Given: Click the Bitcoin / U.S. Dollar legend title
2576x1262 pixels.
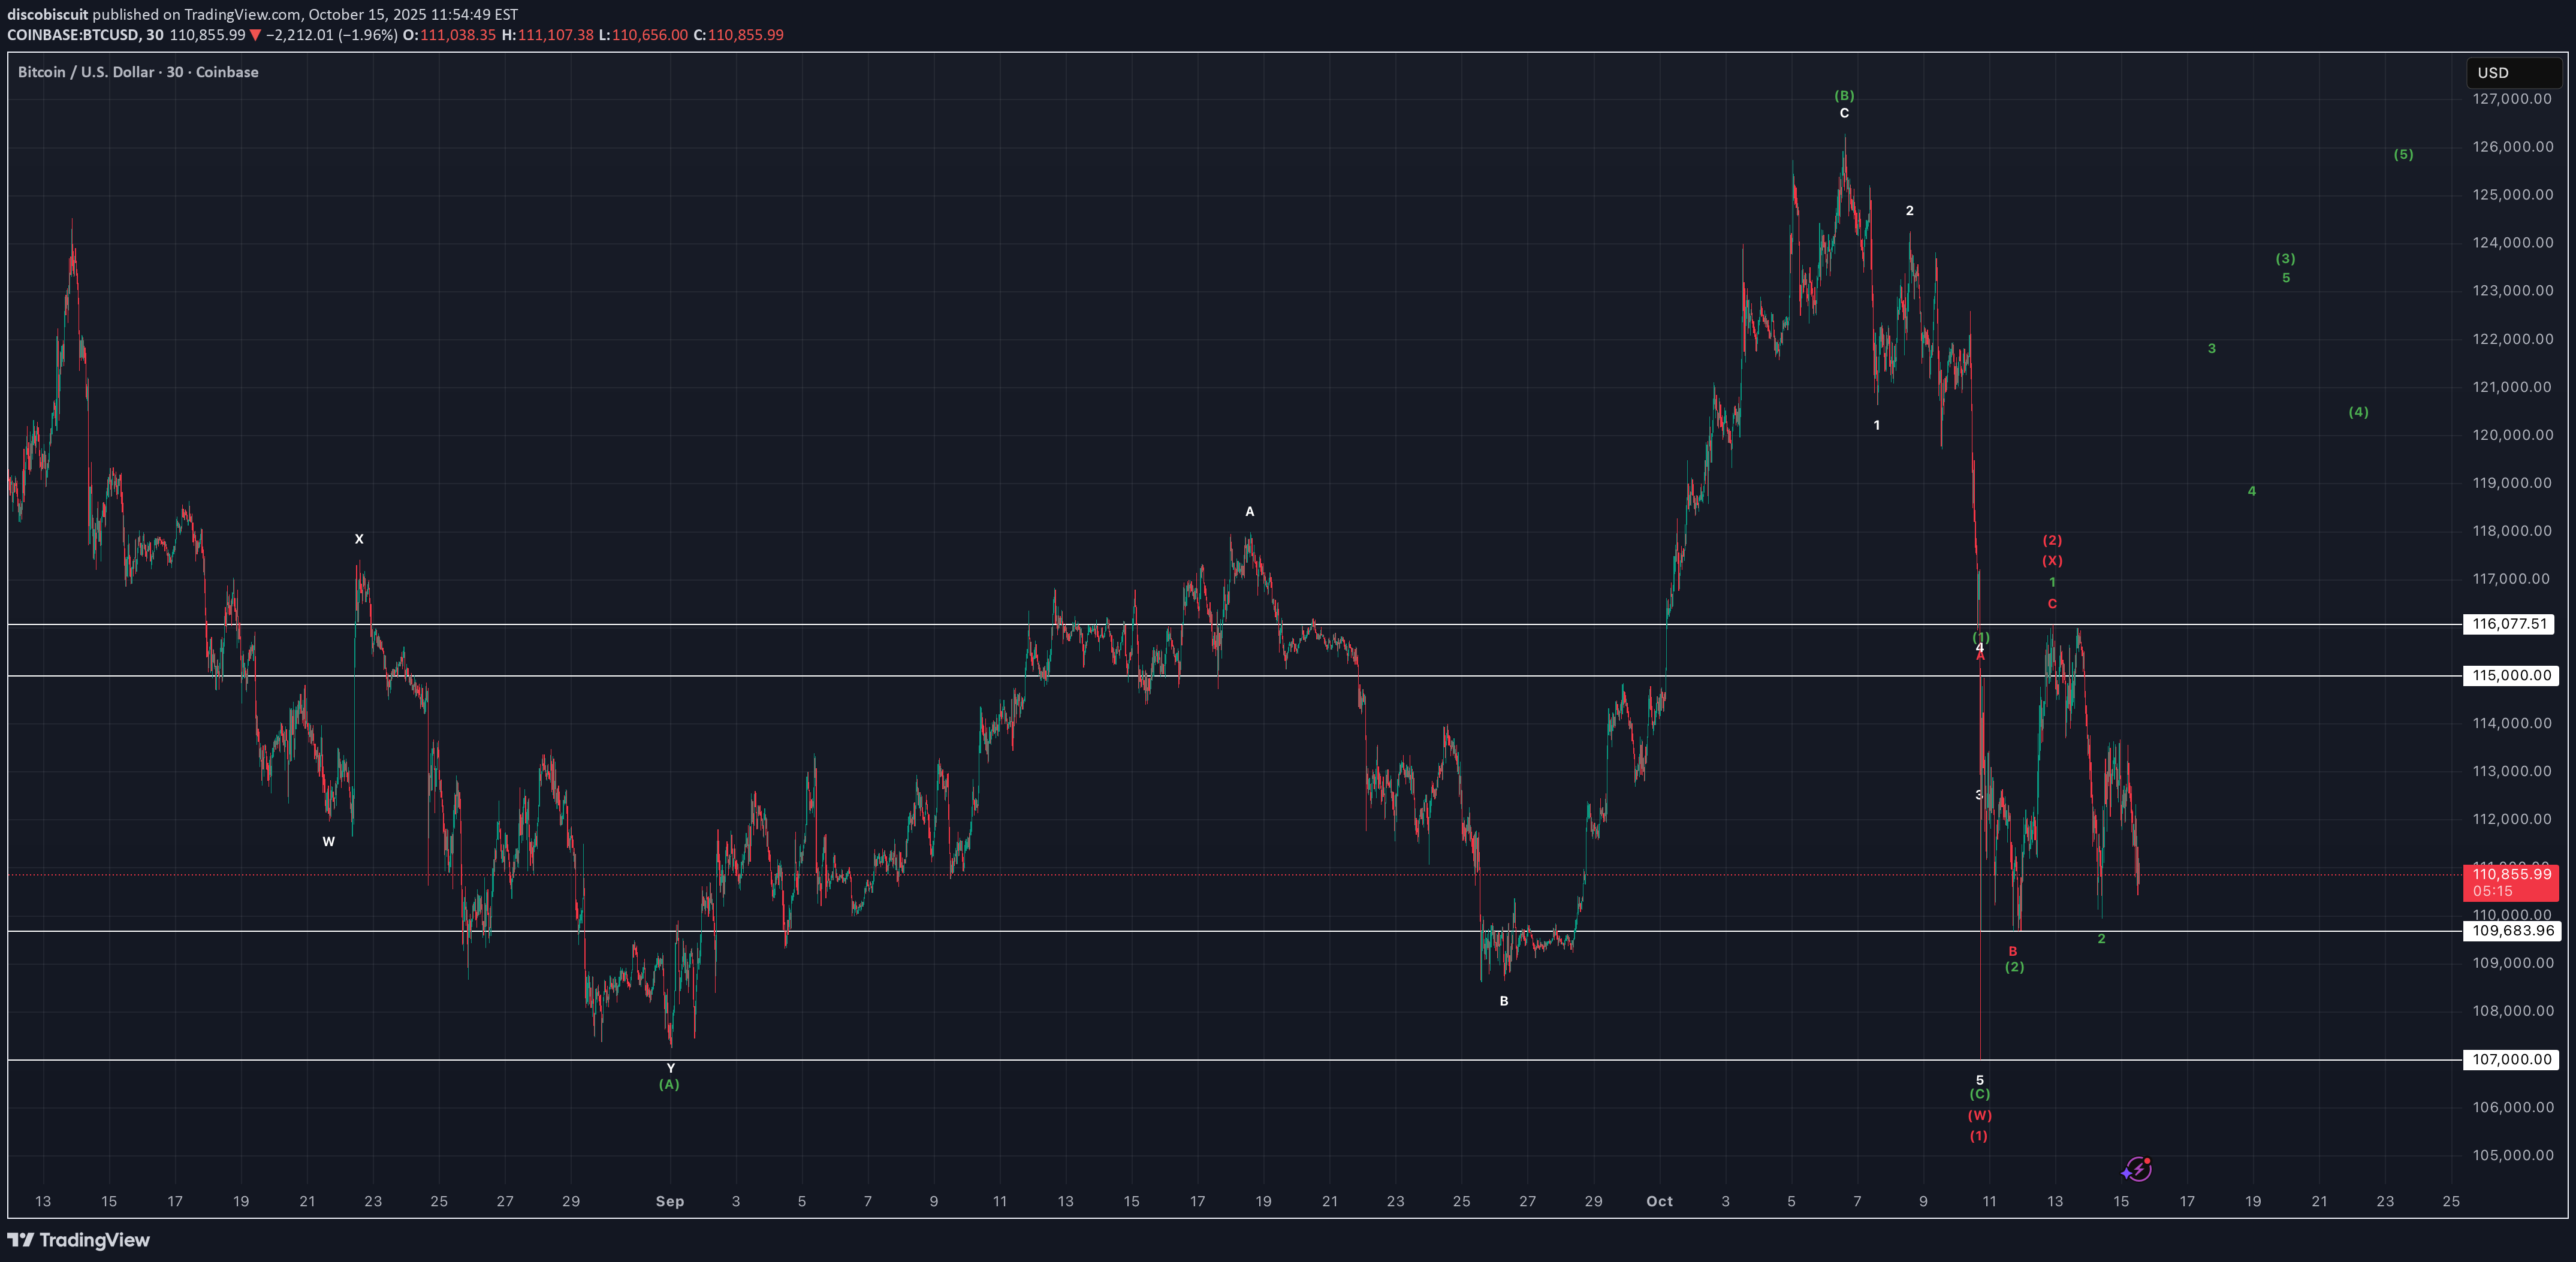Looking at the screenshot, I should click(85, 71).
